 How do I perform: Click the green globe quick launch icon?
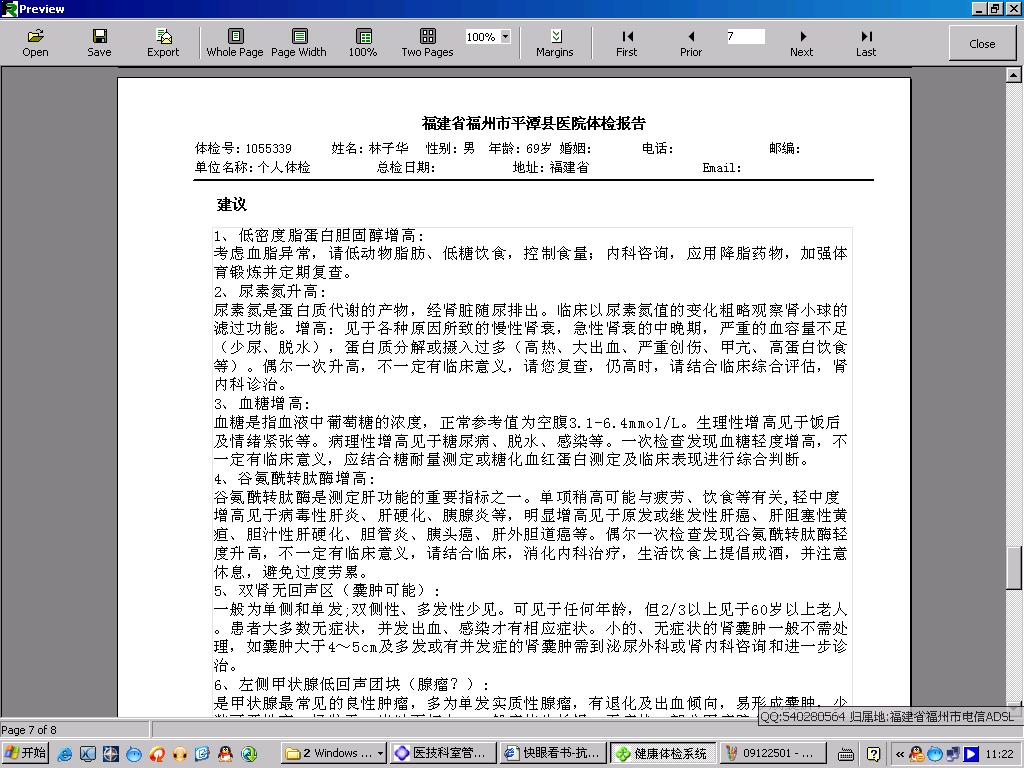tap(249, 754)
